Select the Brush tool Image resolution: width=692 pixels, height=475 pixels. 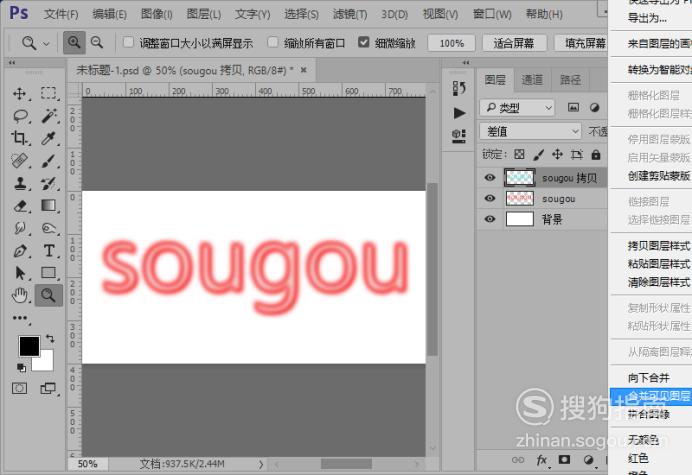[49, 161]
